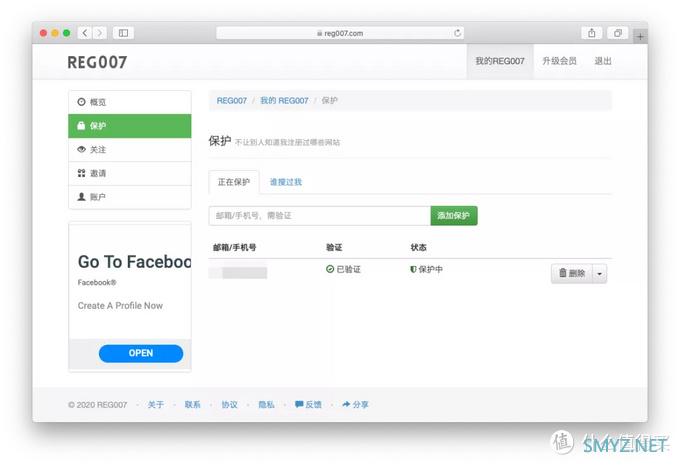Open the 协议 footer link

(229, 405)
